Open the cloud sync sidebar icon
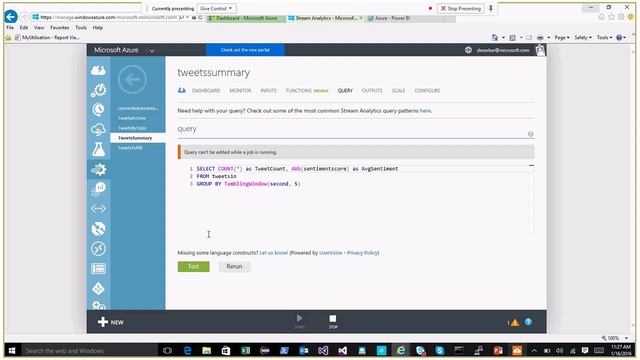Viewport: 640px width, 360px height. pos(98,130)
